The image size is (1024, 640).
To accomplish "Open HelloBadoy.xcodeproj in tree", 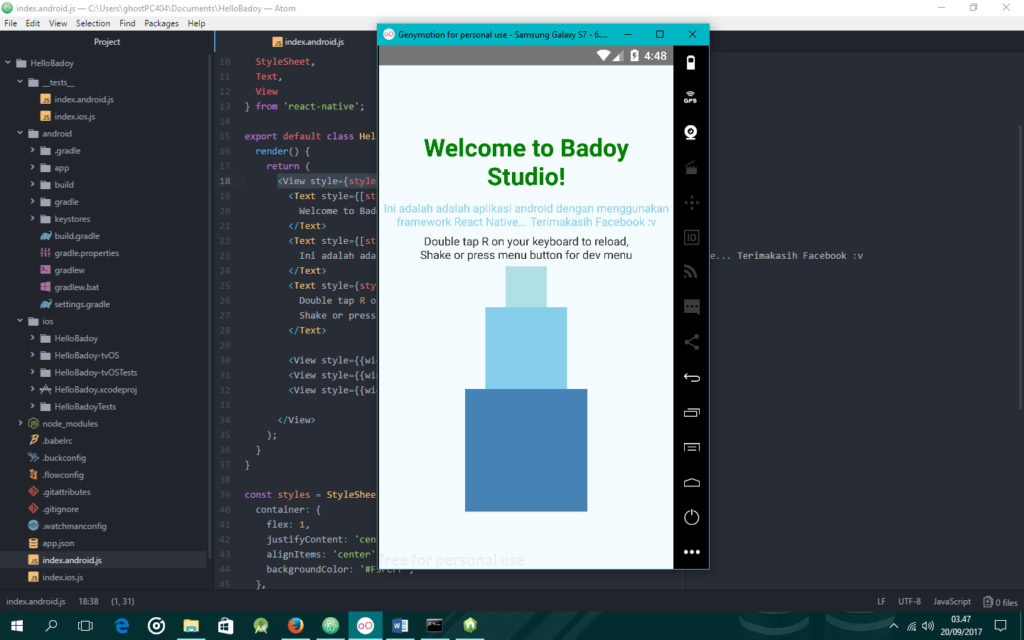I will point(95,389).
